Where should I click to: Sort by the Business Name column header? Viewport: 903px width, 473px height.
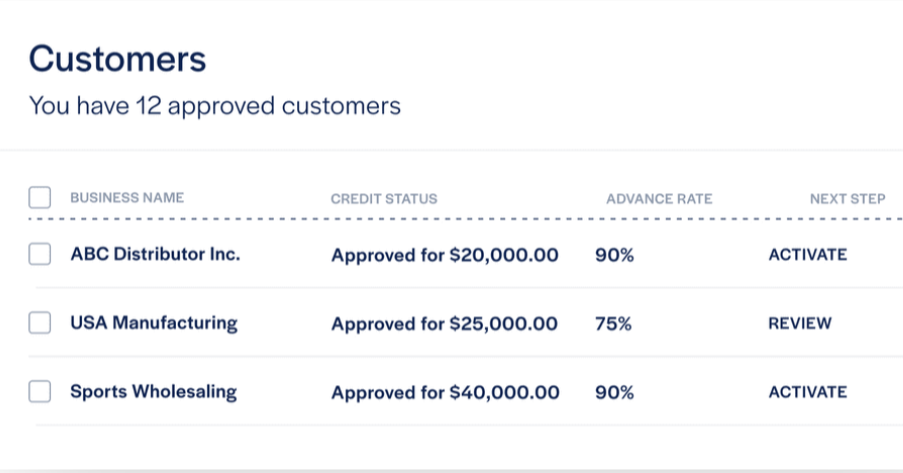click(x=127, y=198)
